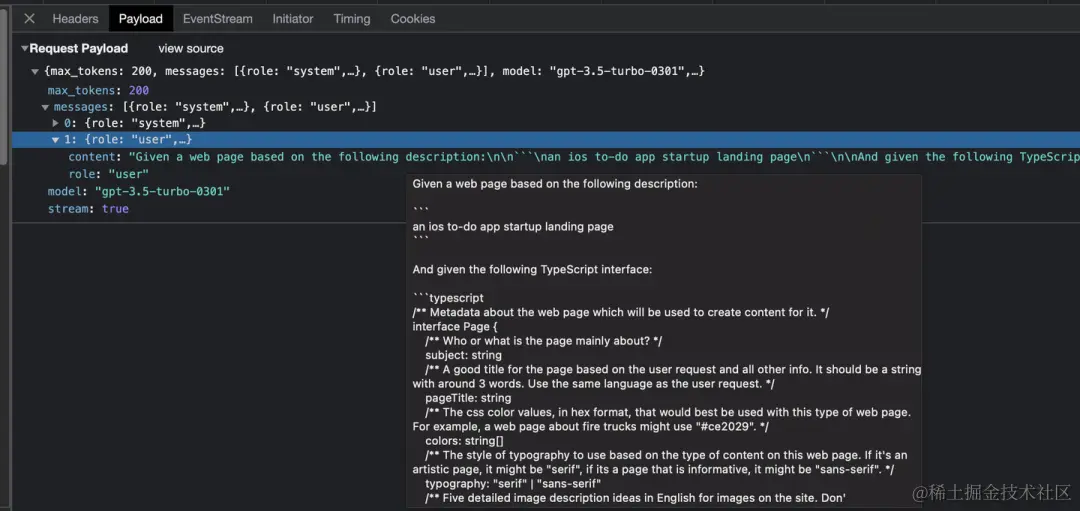Viewport: 1080px width, 511px height.
Task: Open the EventStream tab
Action: 218,19
